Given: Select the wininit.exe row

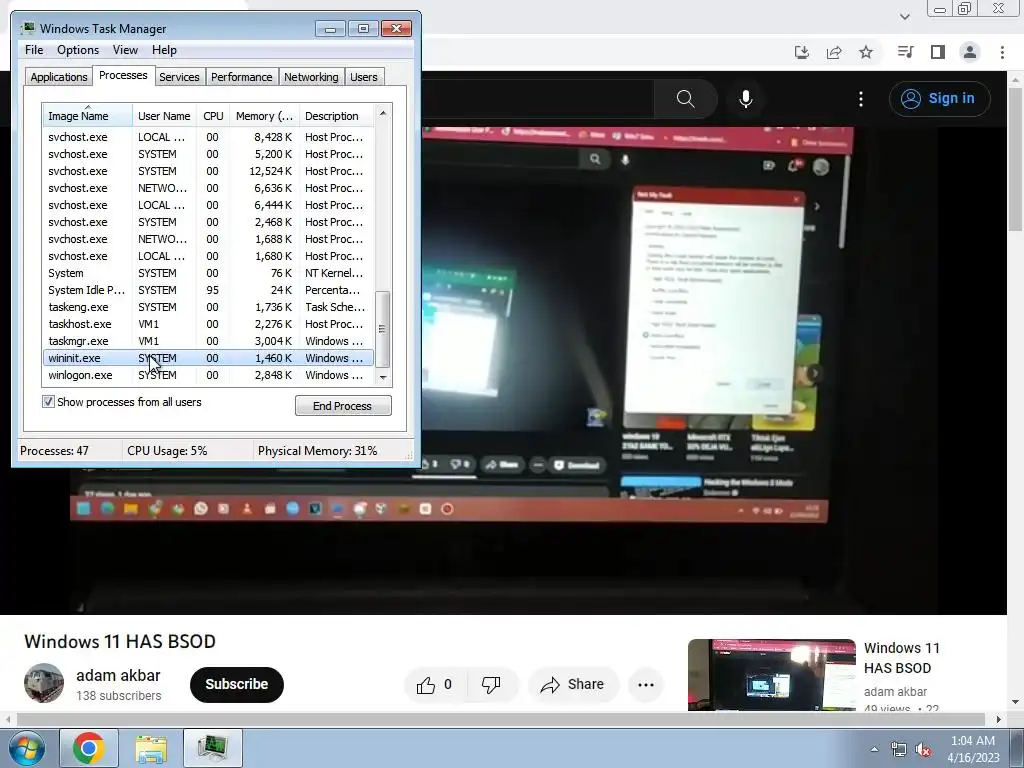Looking at the screenshot, I should [208, 358].
